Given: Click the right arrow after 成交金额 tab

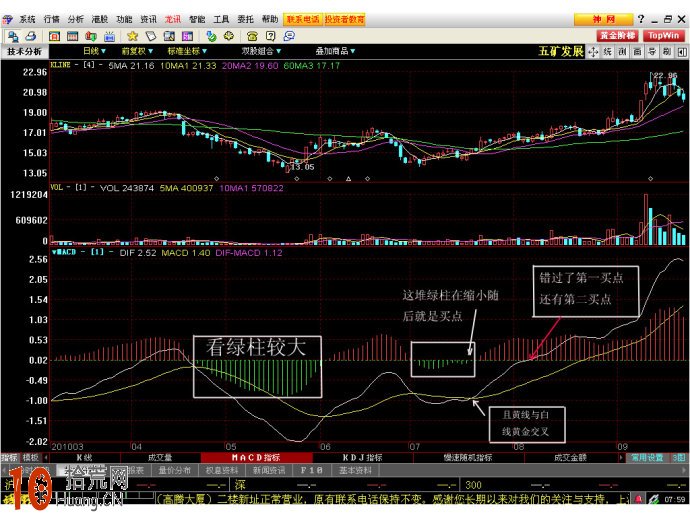Looking at the screenshot, I should [x=621, y=458].
